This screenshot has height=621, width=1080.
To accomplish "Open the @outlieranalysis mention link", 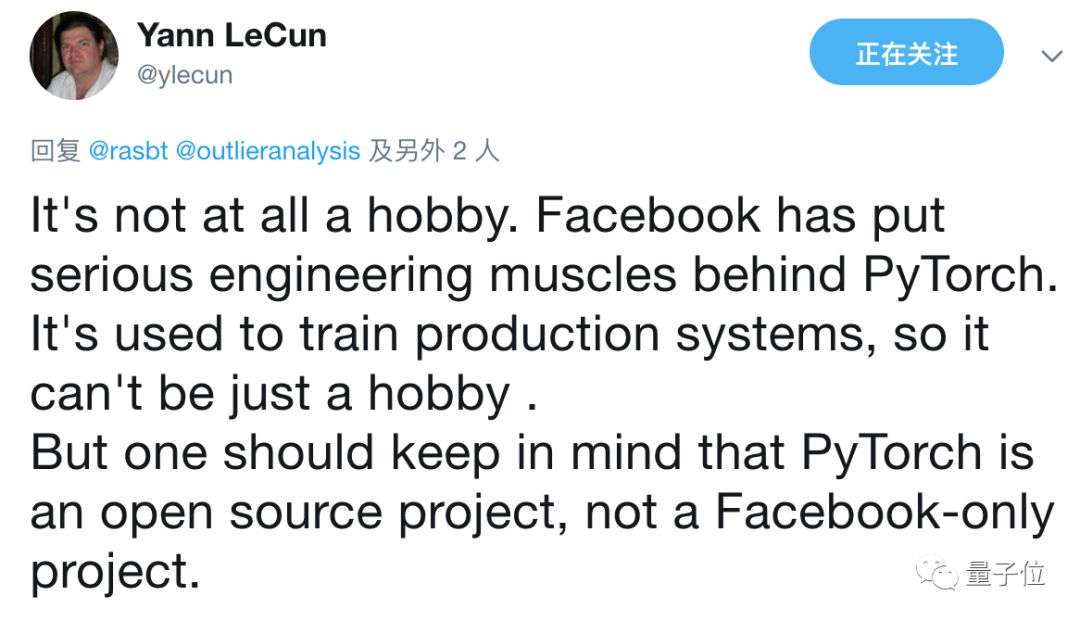I will [267, 151].
